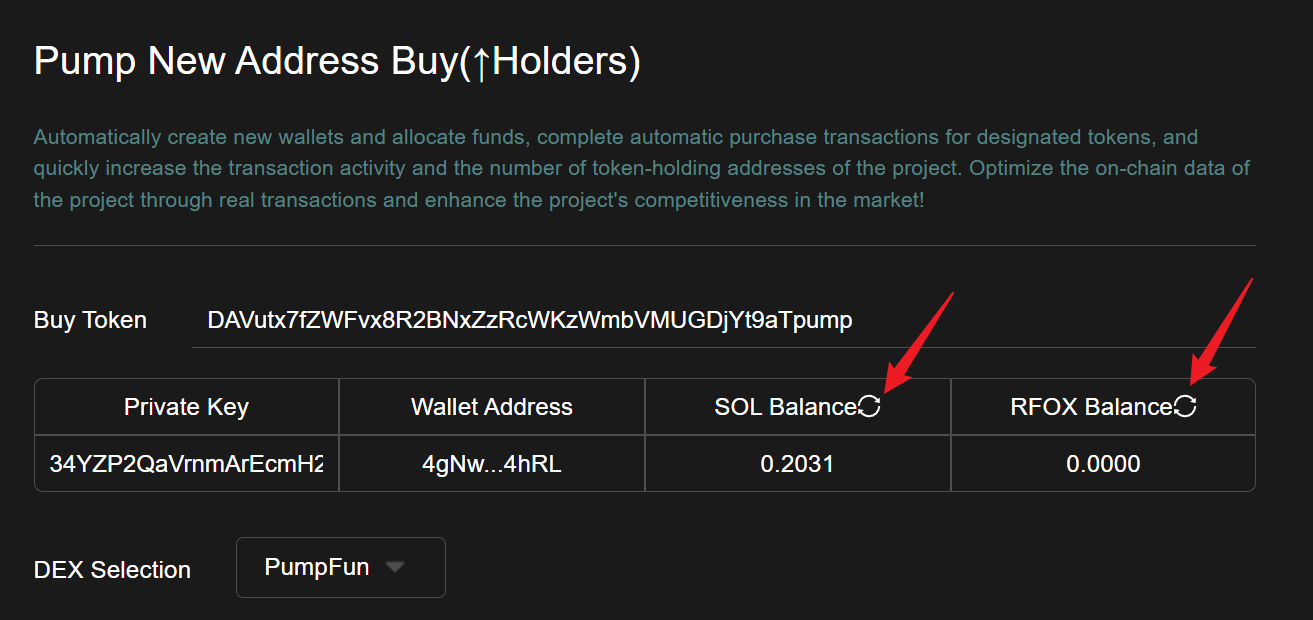Click the red arrow pointing at RFOX refresh

coord(1220,331)
